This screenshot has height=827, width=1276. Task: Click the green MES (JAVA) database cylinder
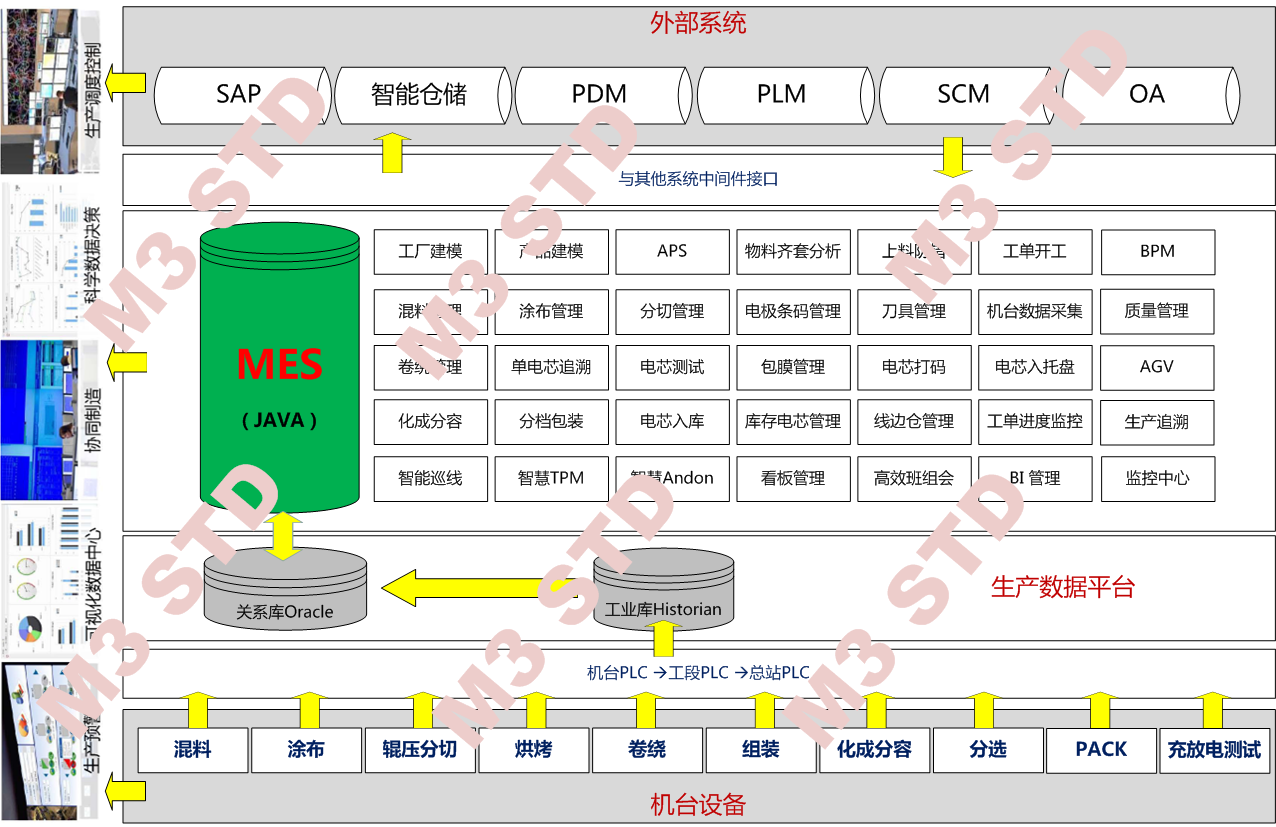click(280, 366)
